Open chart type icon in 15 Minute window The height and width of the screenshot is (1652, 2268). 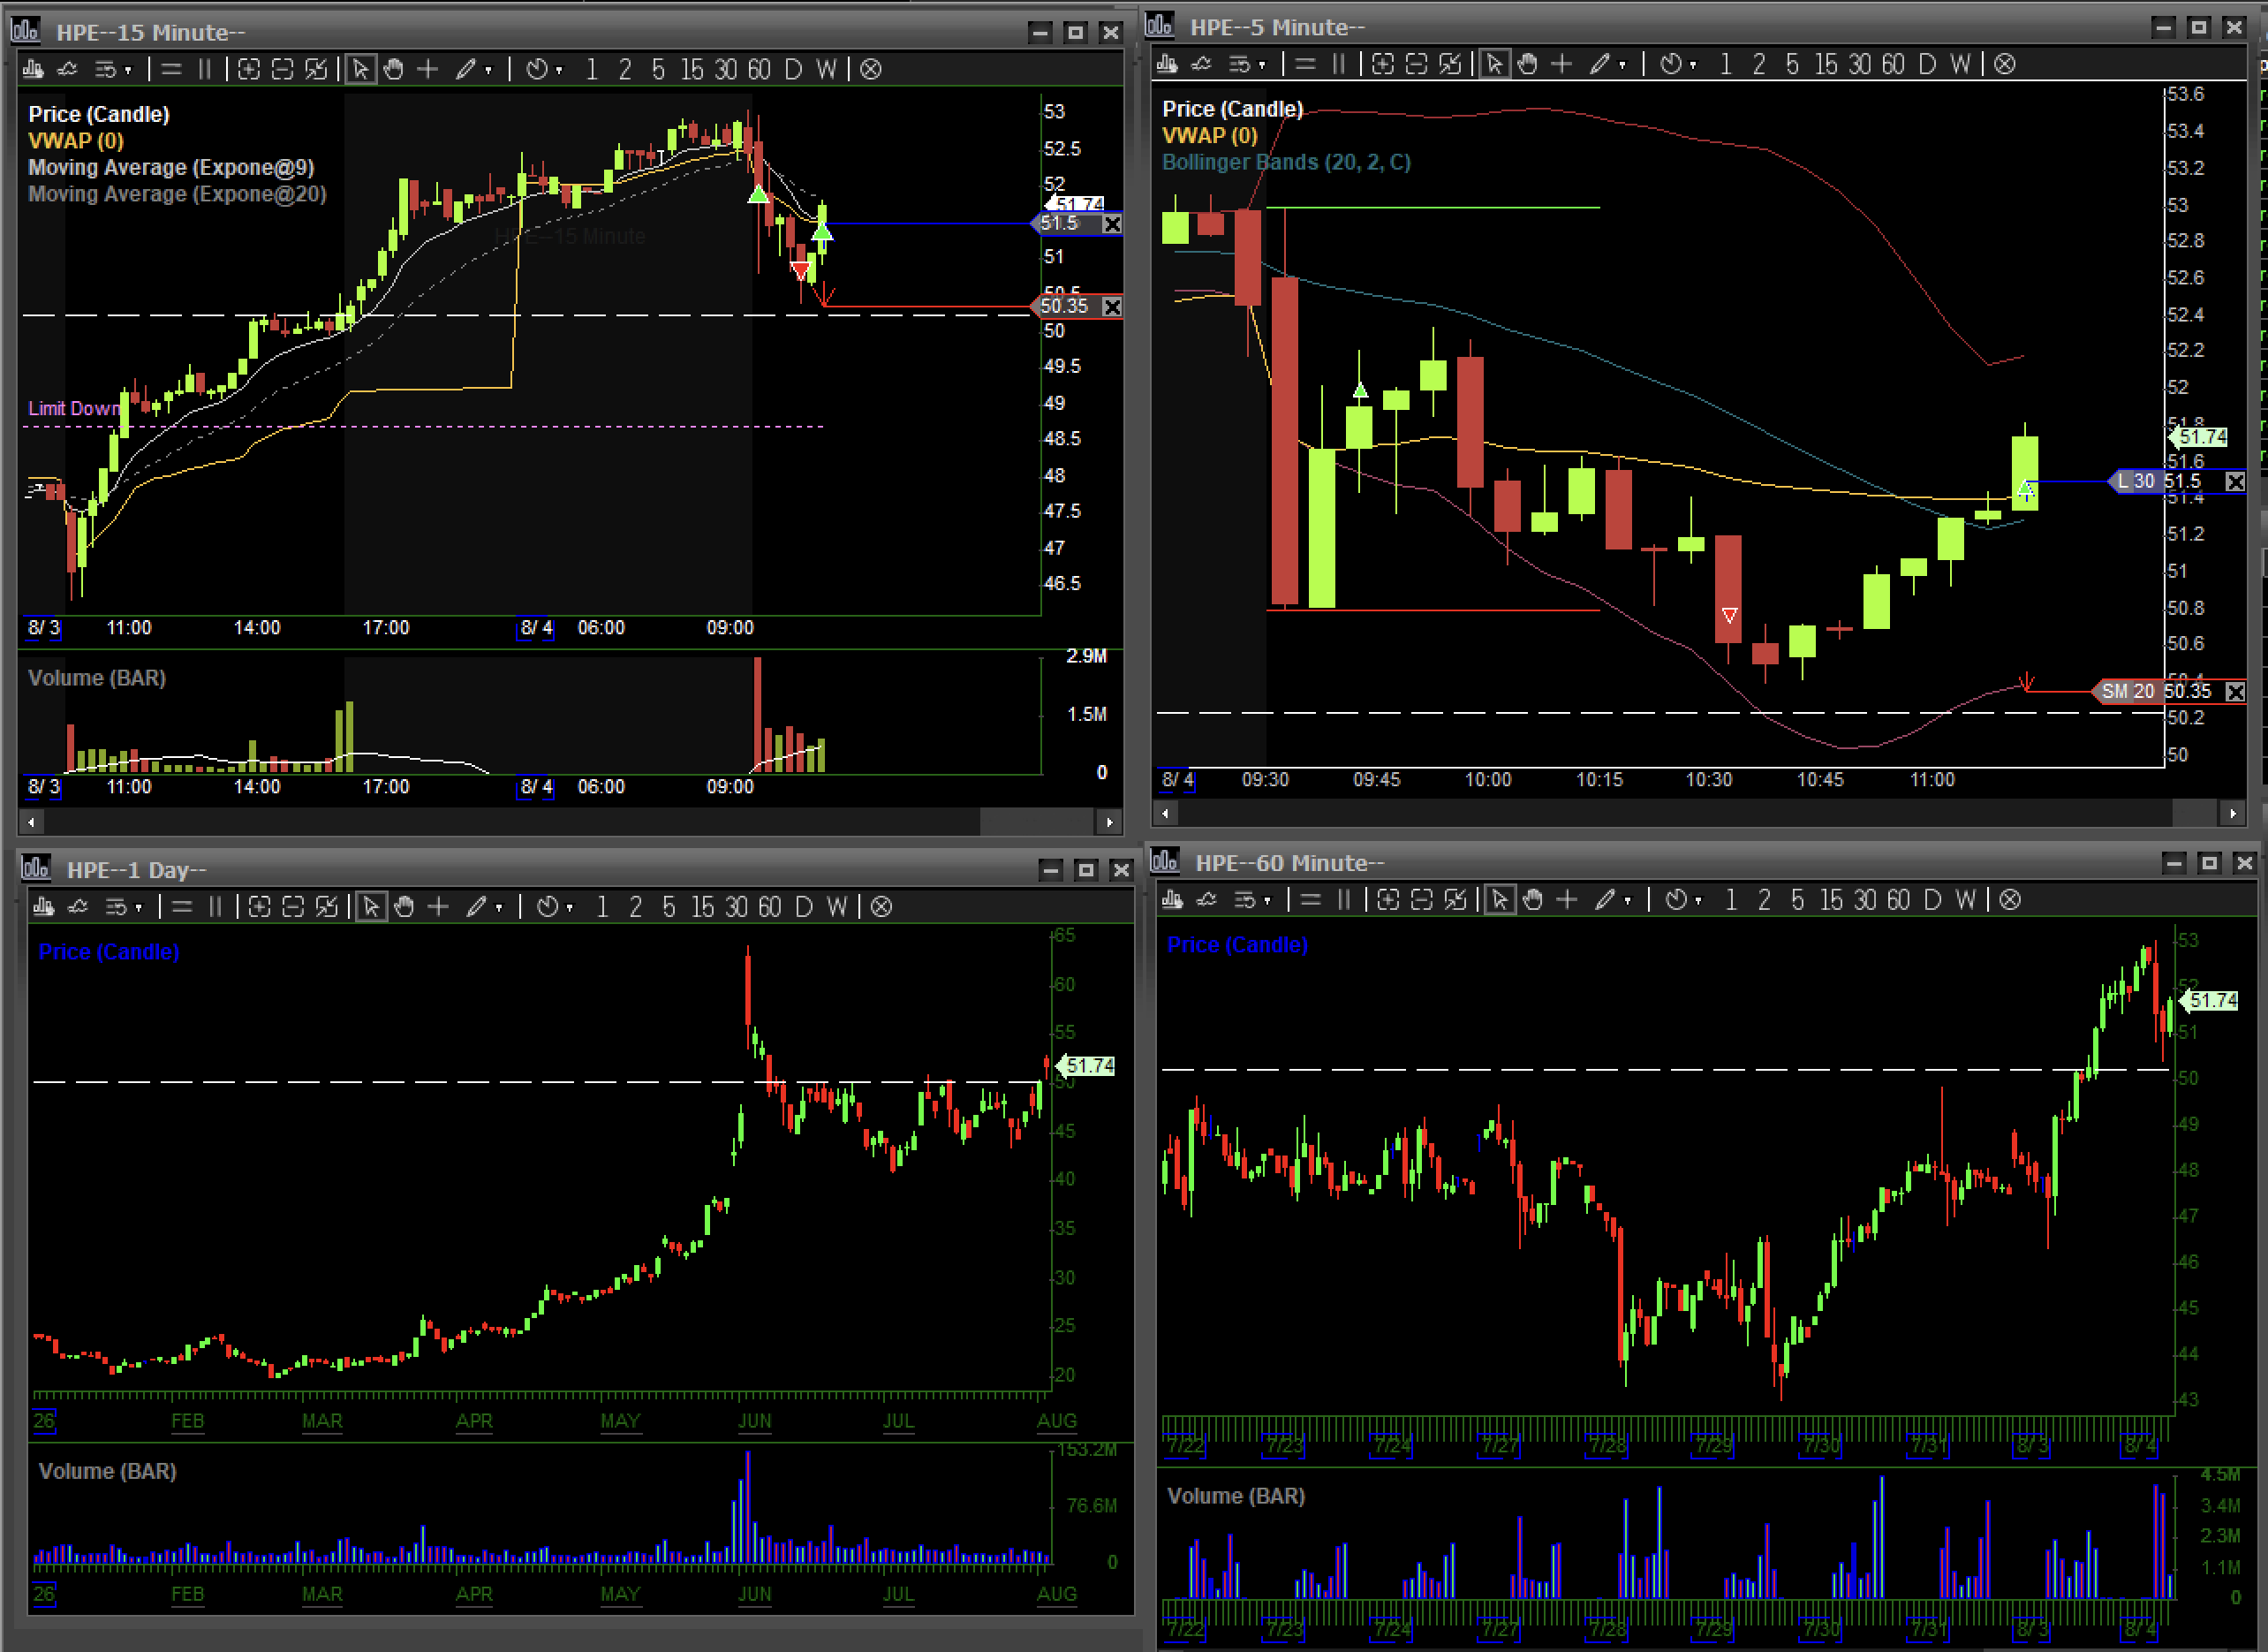pyautogui.click(x=33, y=69)
